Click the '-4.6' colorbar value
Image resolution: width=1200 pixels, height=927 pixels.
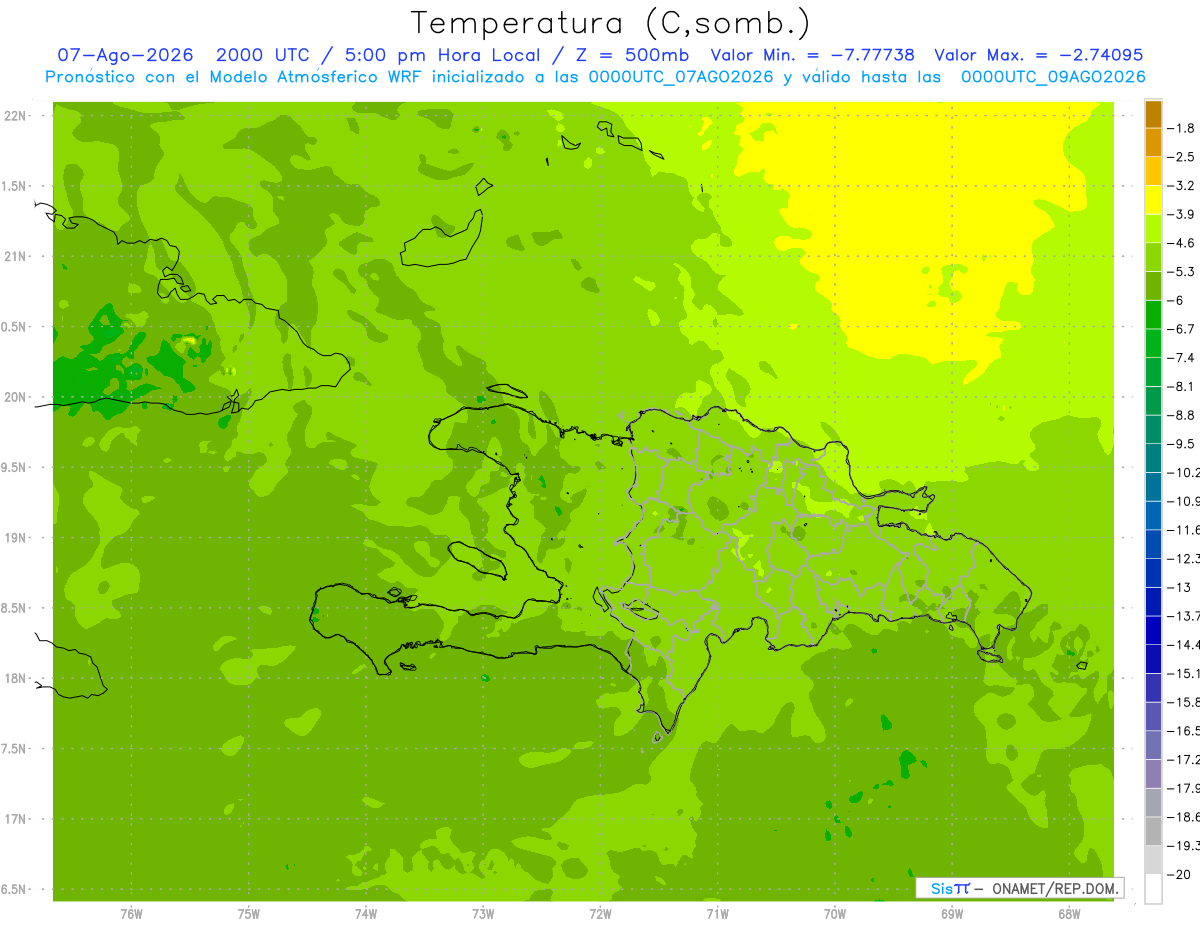(x=1182, y=243)
